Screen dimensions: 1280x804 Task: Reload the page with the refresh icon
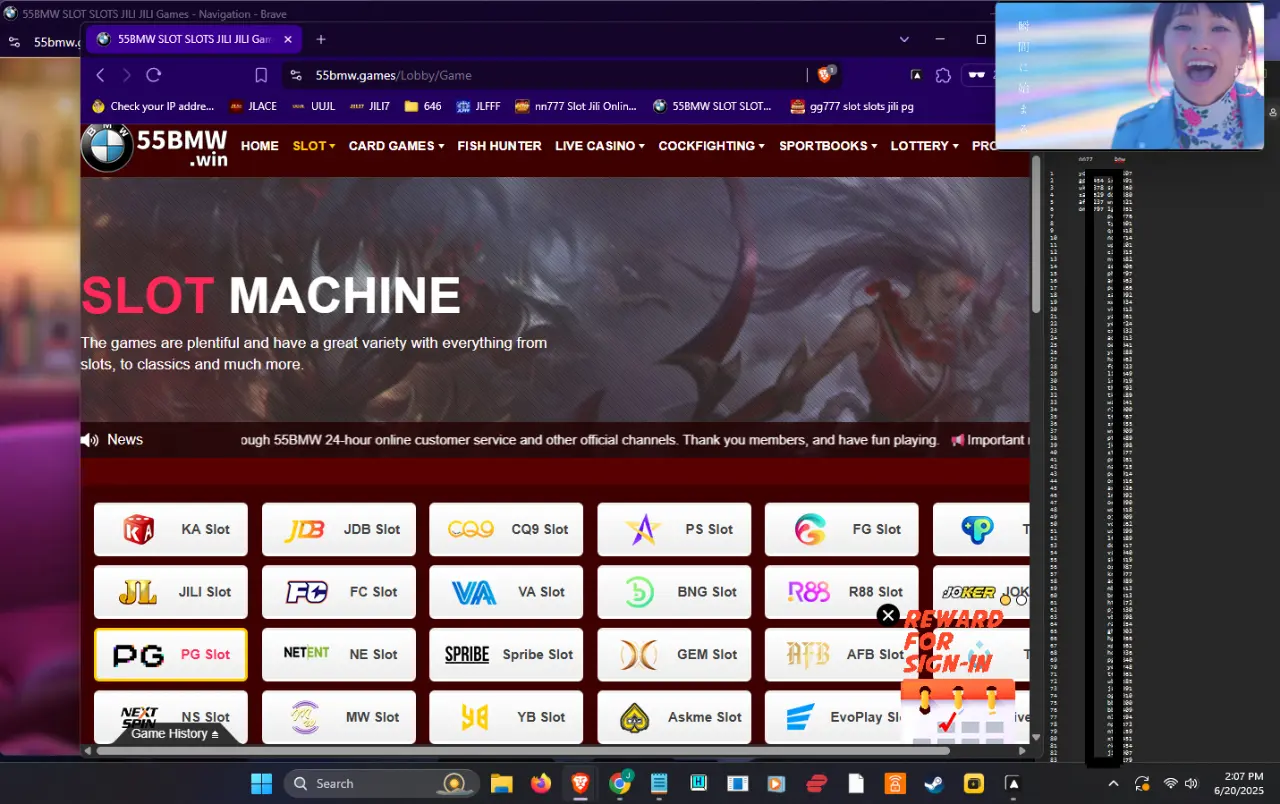[x=153, y=75]
